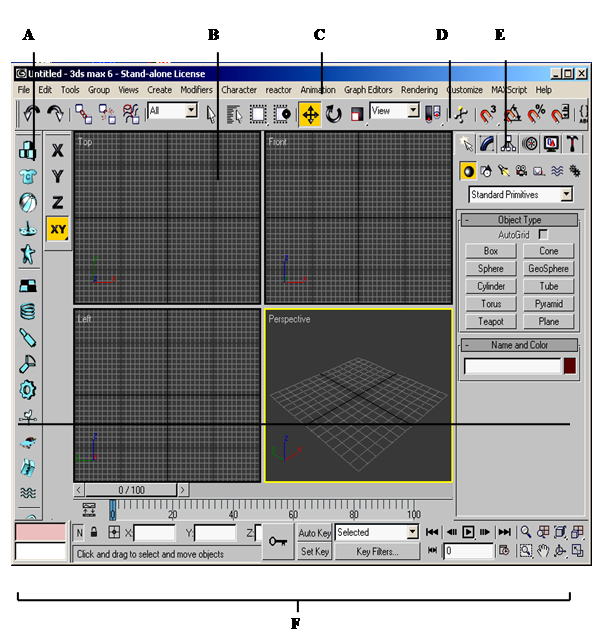Activate Select and Scale tool
Viewport: 596px width, 642px height.
click(357, 115)
